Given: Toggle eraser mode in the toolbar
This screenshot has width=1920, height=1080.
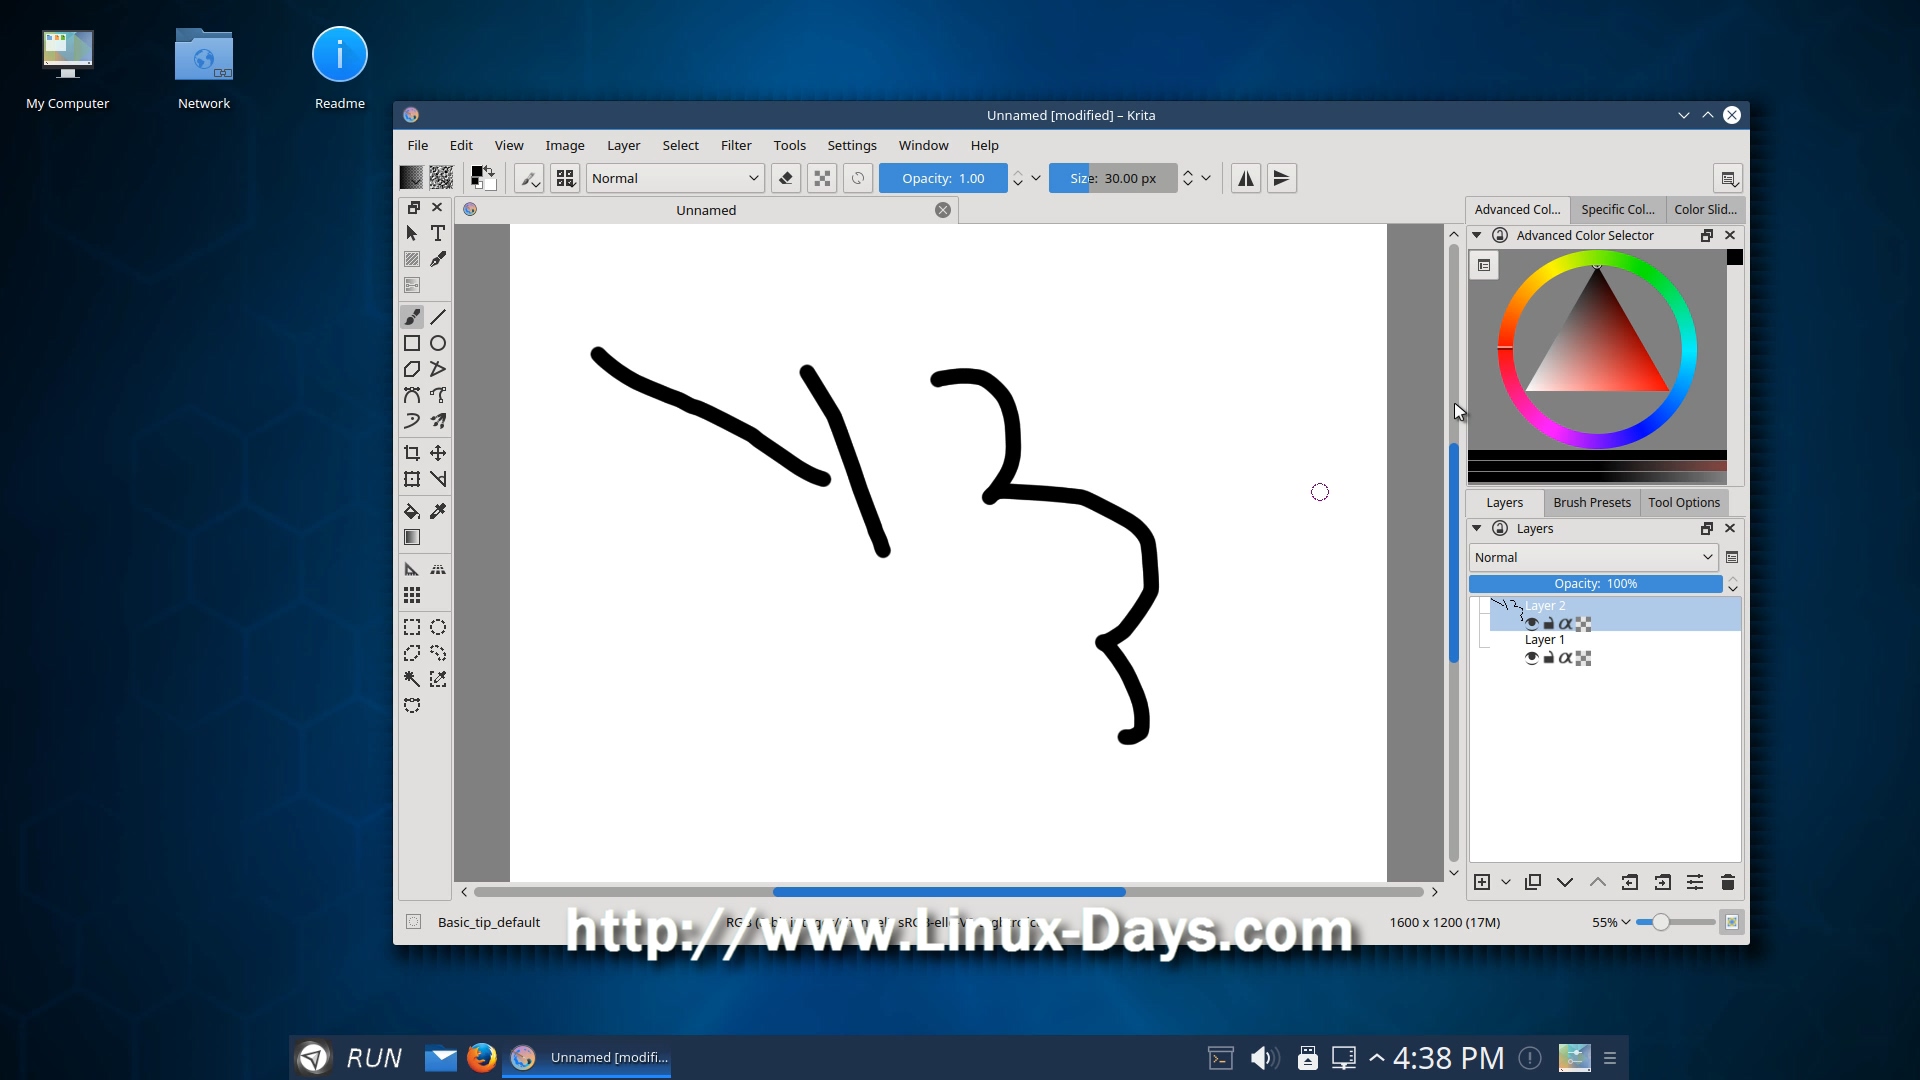Looking at the screenshot, I should click(786, 178).
